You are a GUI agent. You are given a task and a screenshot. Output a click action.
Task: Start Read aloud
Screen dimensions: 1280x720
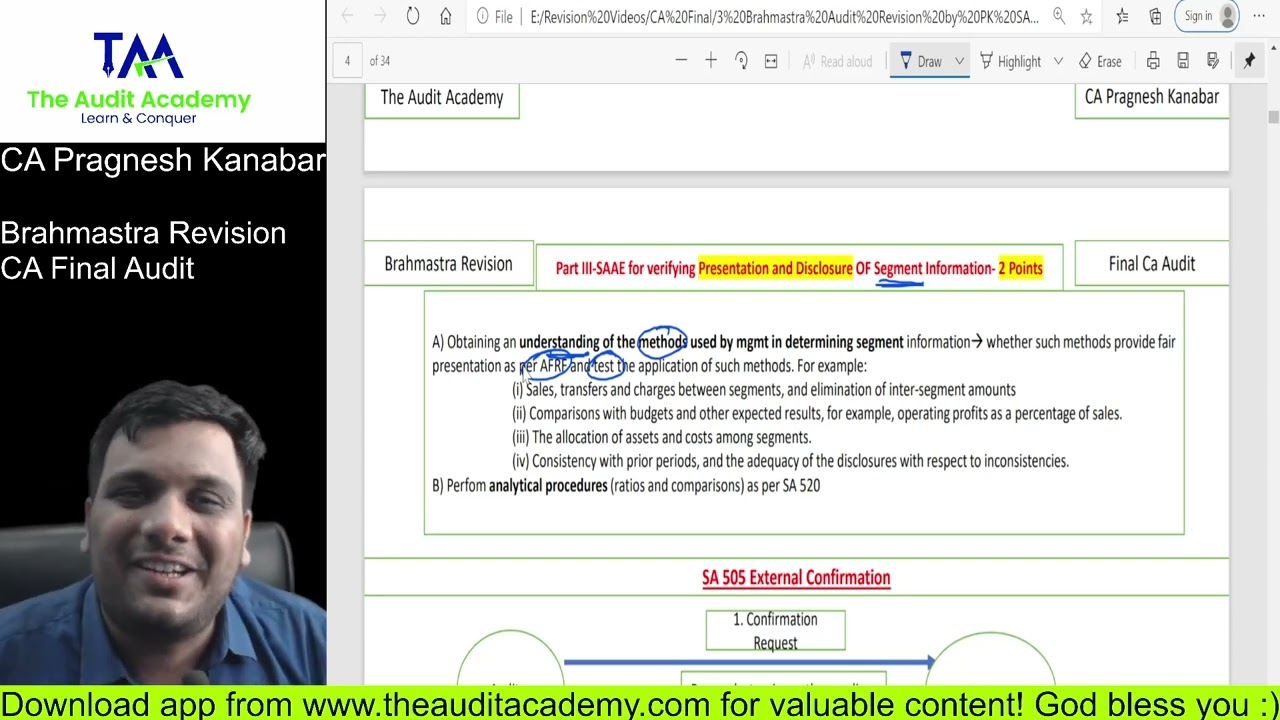(x=837, y=61)
